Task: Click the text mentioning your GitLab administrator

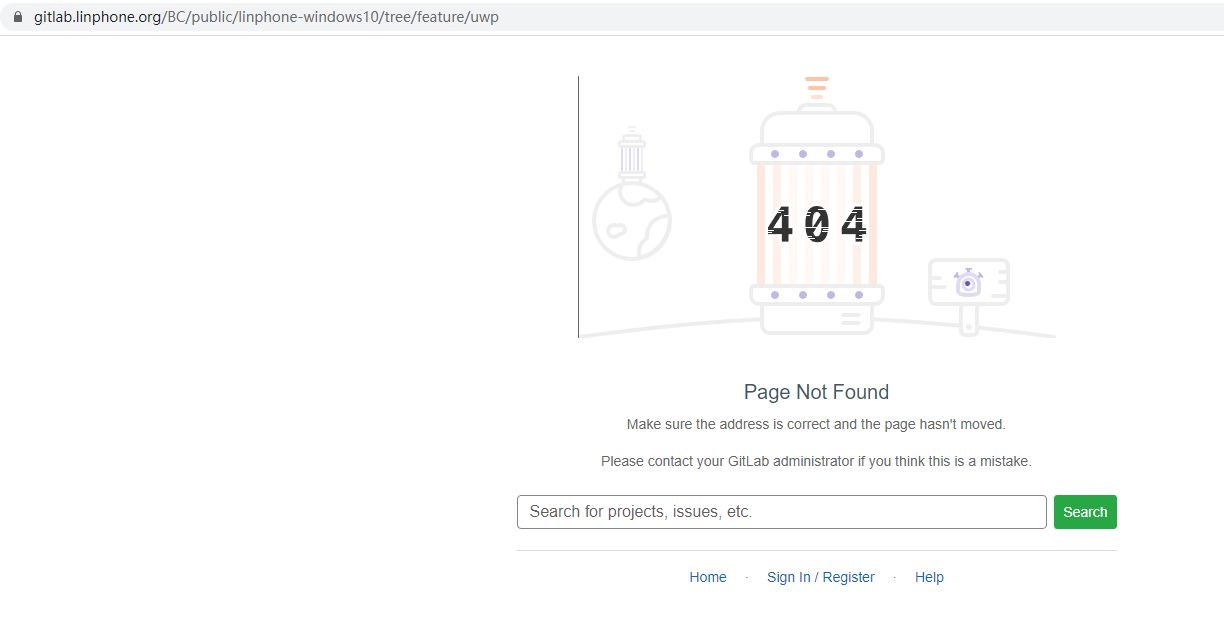Action: click(816, 461)
